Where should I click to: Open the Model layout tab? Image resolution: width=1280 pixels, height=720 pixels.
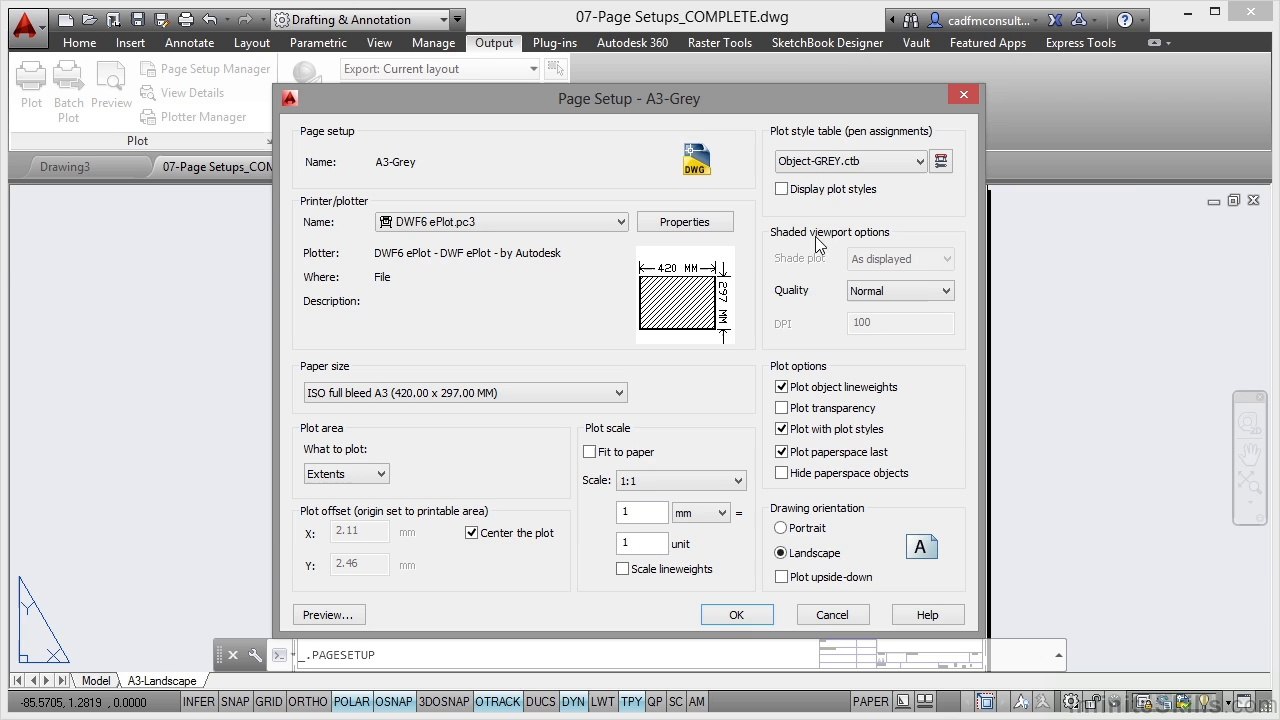pyautogui.click(x=96, y=681)
